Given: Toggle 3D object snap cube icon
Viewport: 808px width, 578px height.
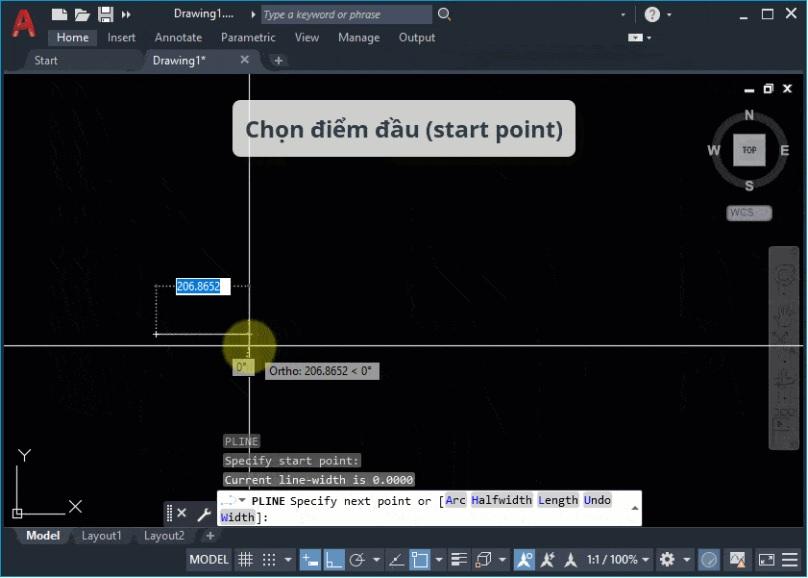Looking at the screenshot, I should 483,560.
